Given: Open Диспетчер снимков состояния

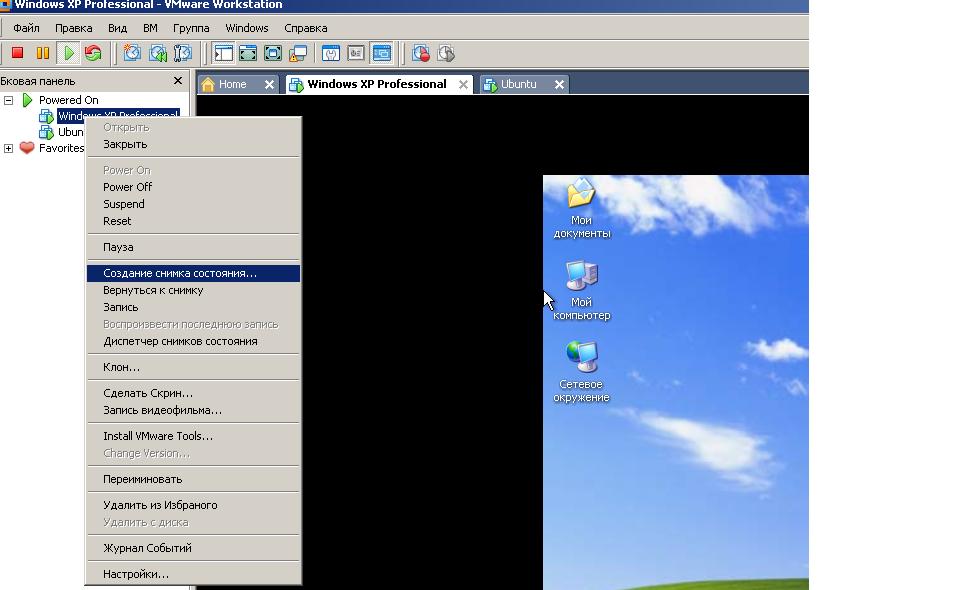Looking at the screenshot, I should coord(193,342).
